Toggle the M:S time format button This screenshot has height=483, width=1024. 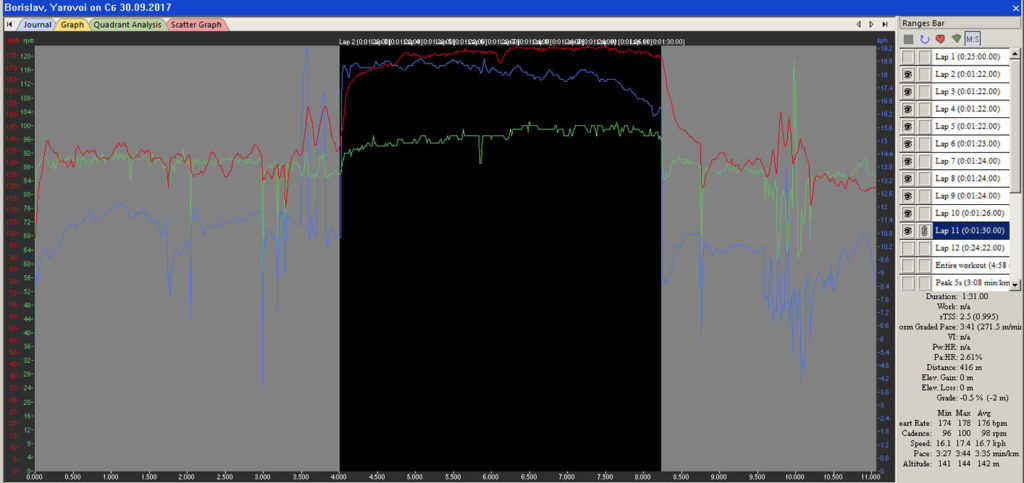pyautogui.click(x=973, y=39)
